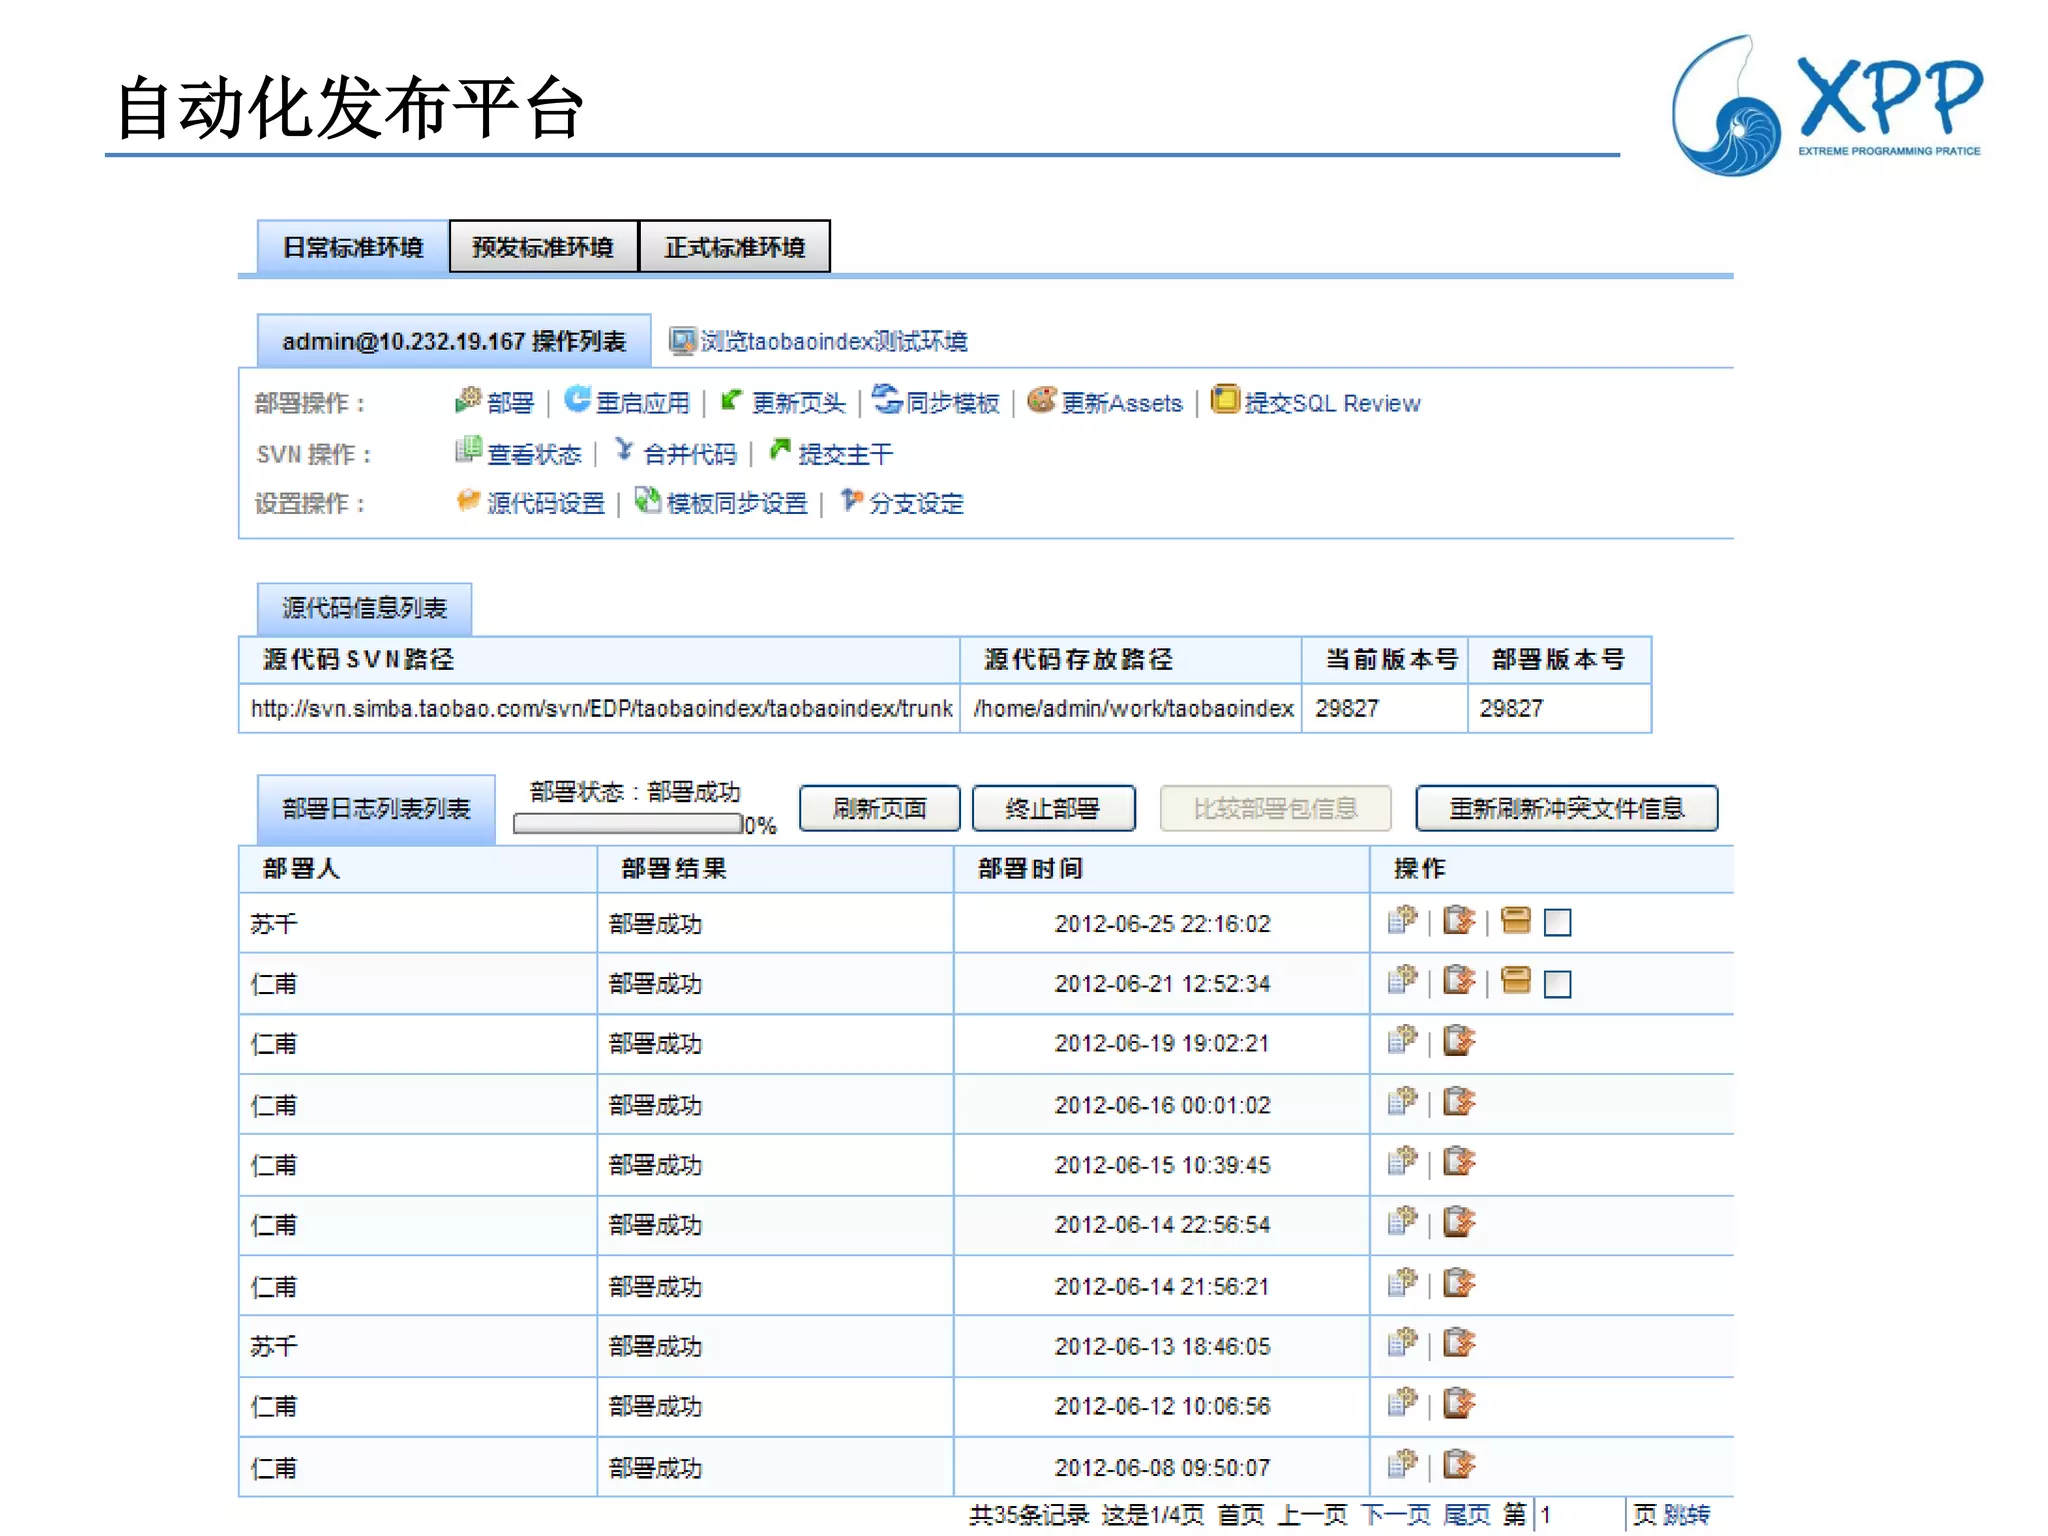Click the 分支设定 branch icon

851,500
